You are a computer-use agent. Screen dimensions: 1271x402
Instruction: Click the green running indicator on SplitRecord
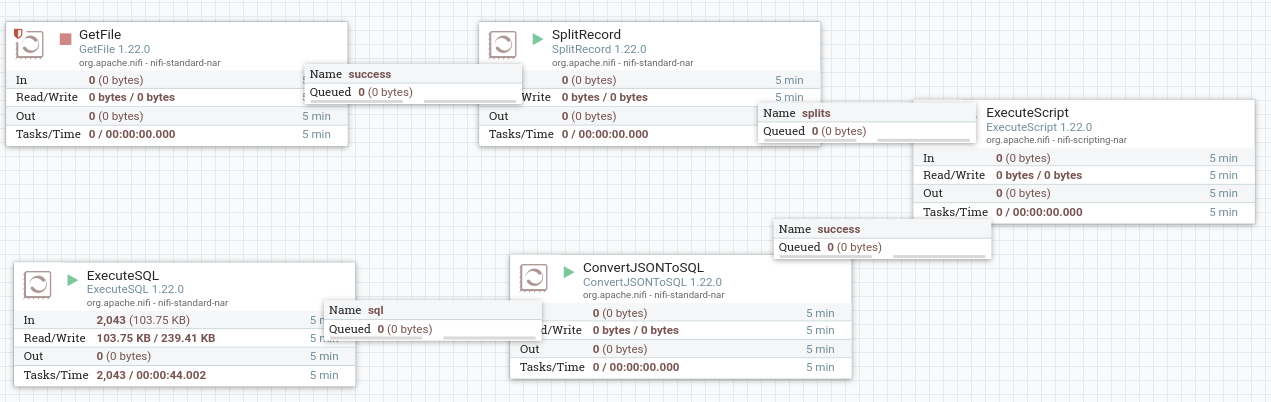click(x=538, y=39)
